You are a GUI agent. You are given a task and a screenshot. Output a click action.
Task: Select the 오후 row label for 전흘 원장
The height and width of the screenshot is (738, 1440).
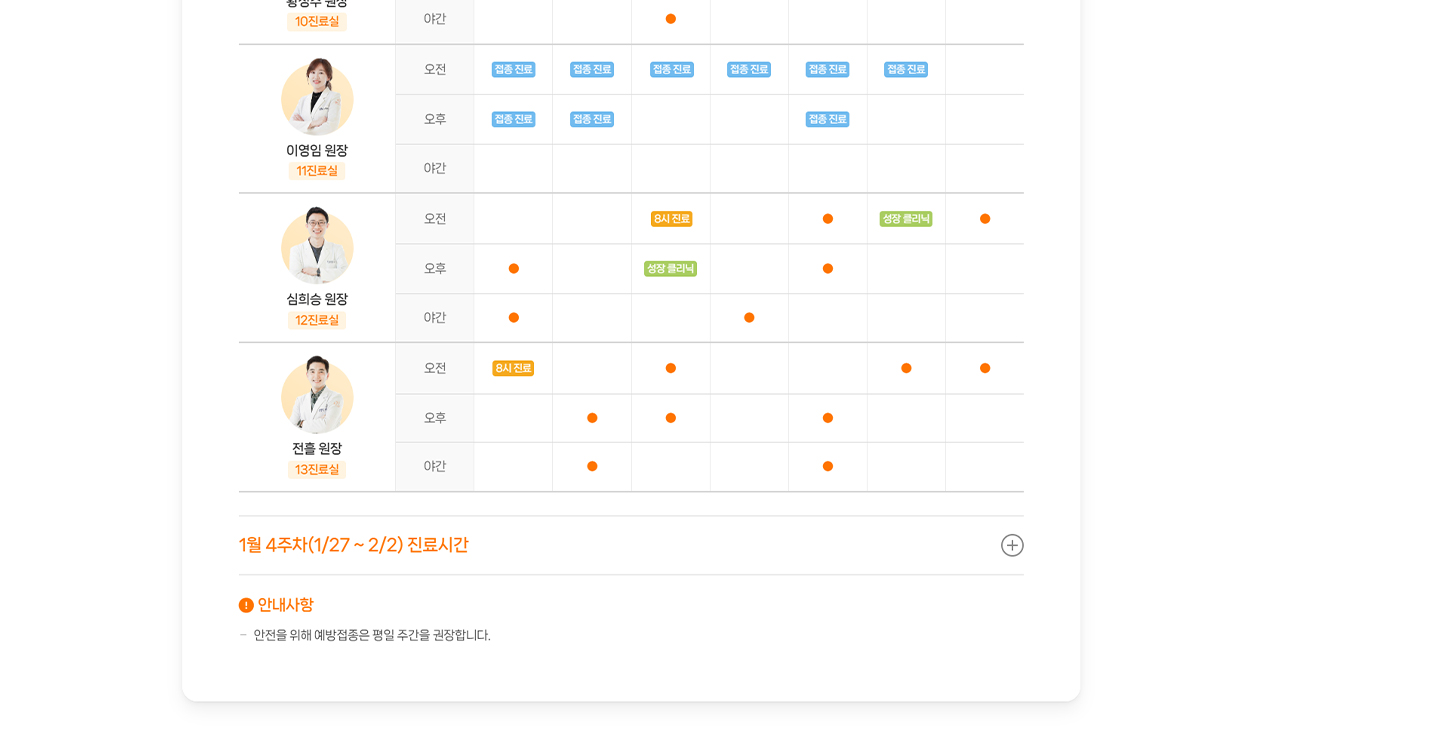pyautogui.click(x=435, y=418)
